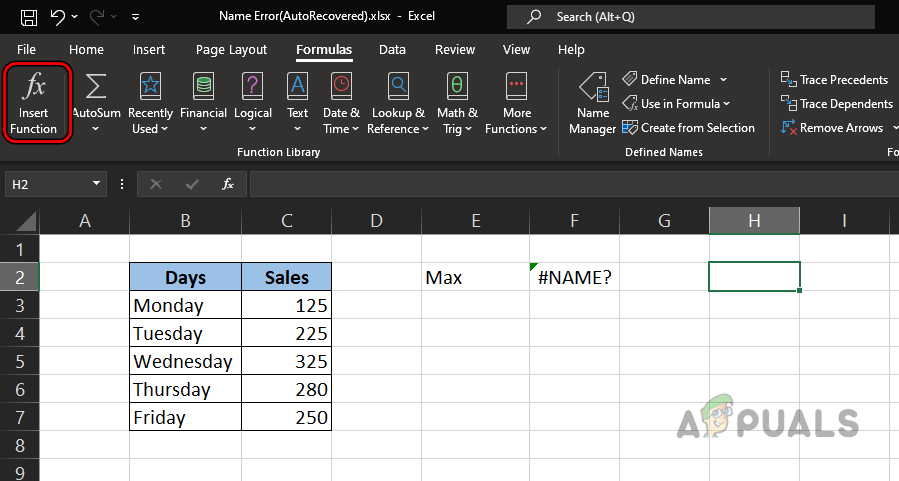This screenshot has height=481, width=899.
Task: Open Lookup & Reference functions menu
Action: pos(398,103)
